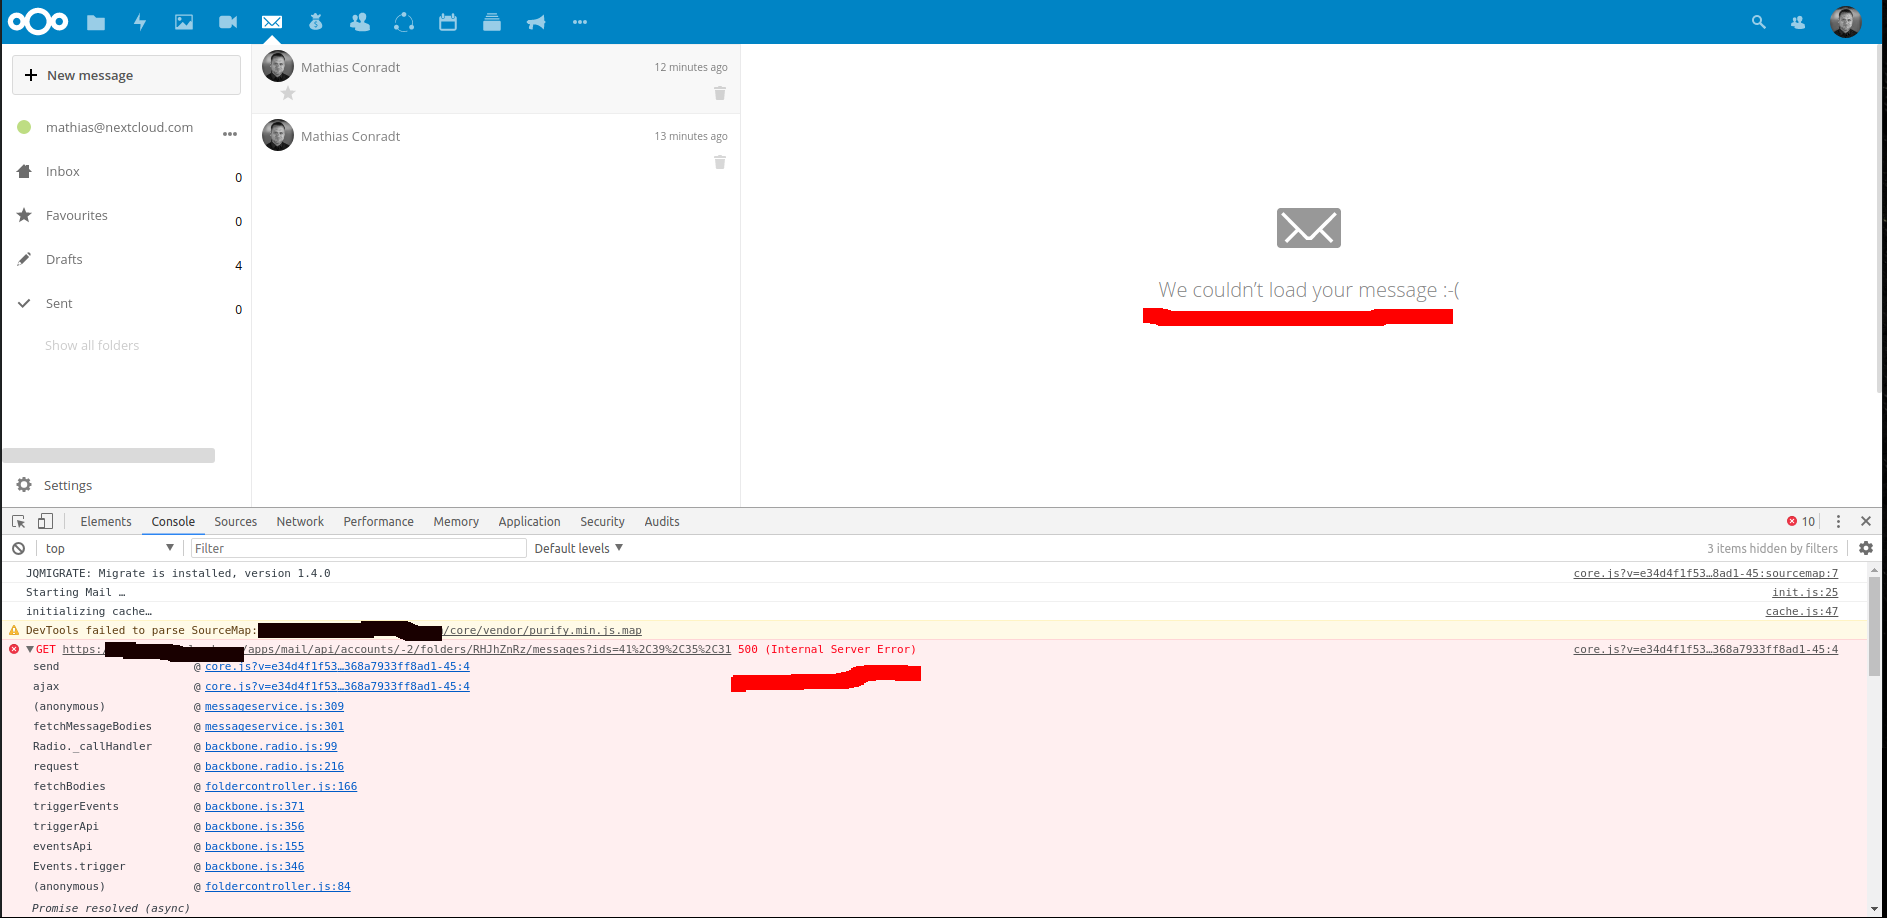Open the Gallery app icon
The image size is (1887, 918).
point(184,22)
